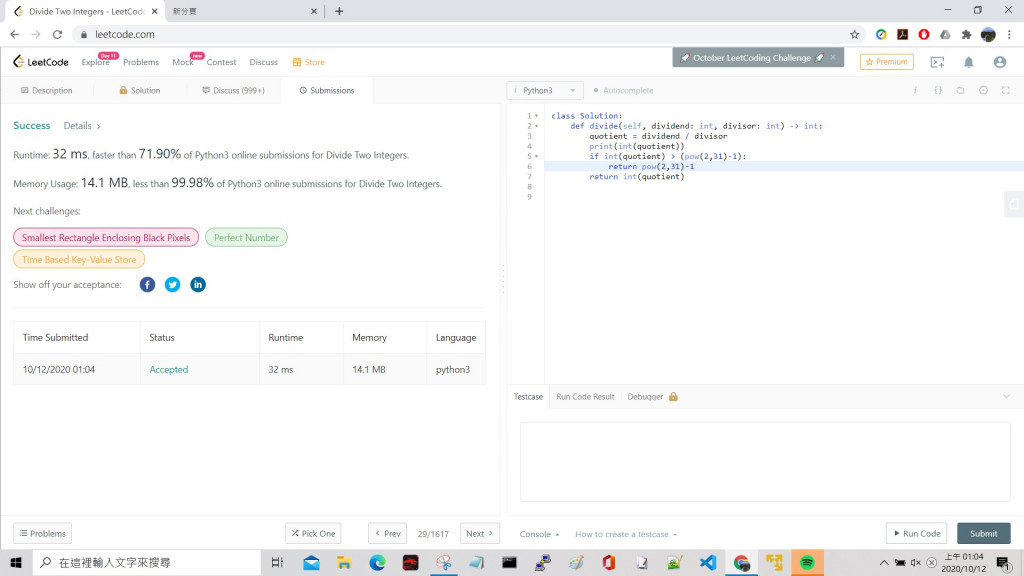This screenshot has height=576, width=1024.
Task: Click in the testcase input box
Action: coord(765,462)
